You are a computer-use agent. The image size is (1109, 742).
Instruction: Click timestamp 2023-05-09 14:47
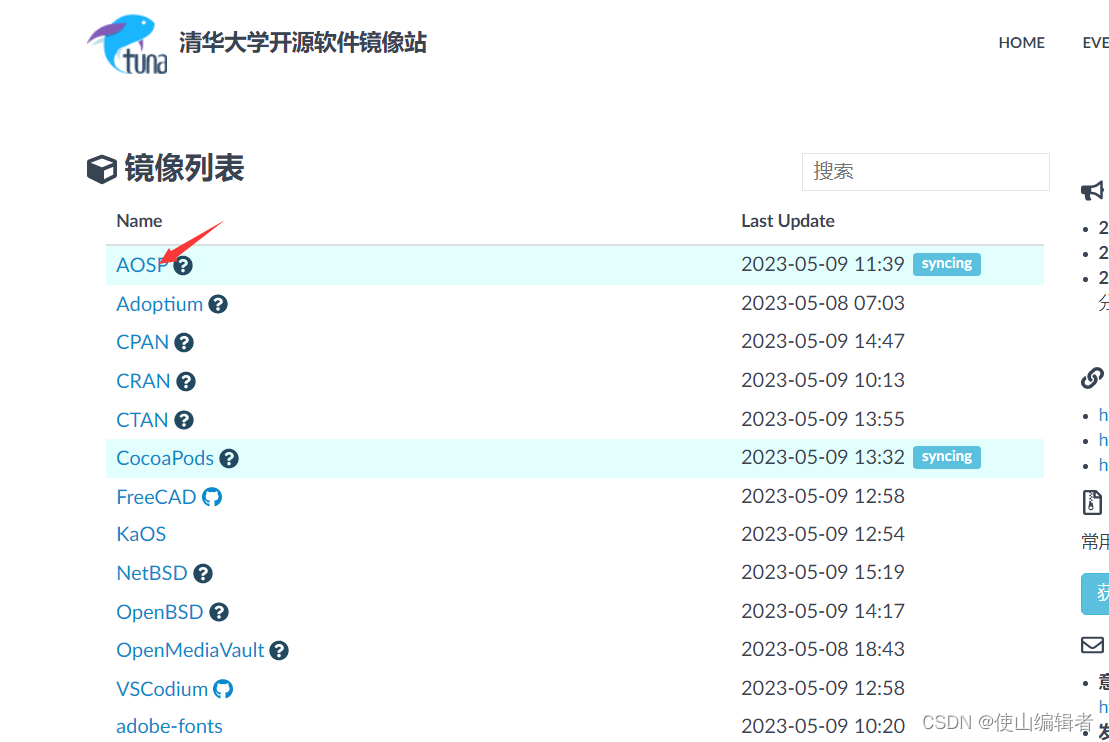point(823,341)
